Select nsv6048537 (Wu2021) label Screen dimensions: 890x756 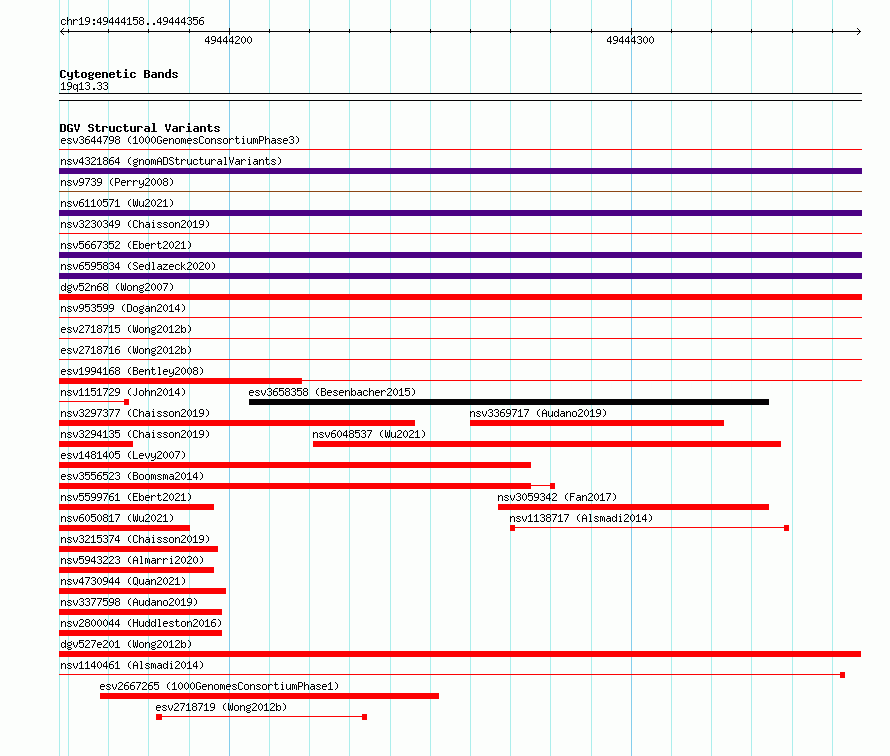point(369,434)
